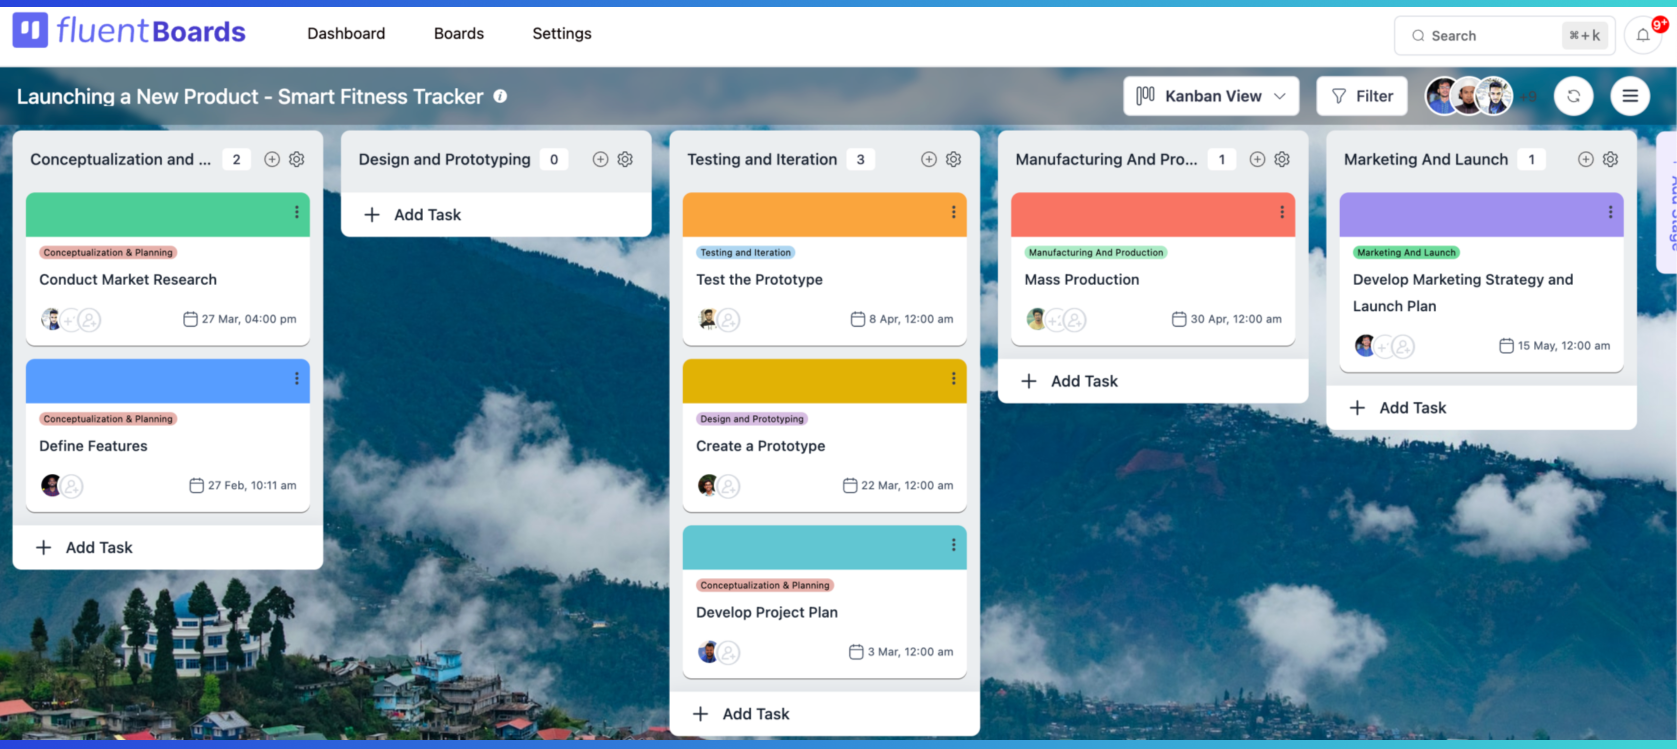Open settings gear for Design and Prototyping

(x=625, y=159)
